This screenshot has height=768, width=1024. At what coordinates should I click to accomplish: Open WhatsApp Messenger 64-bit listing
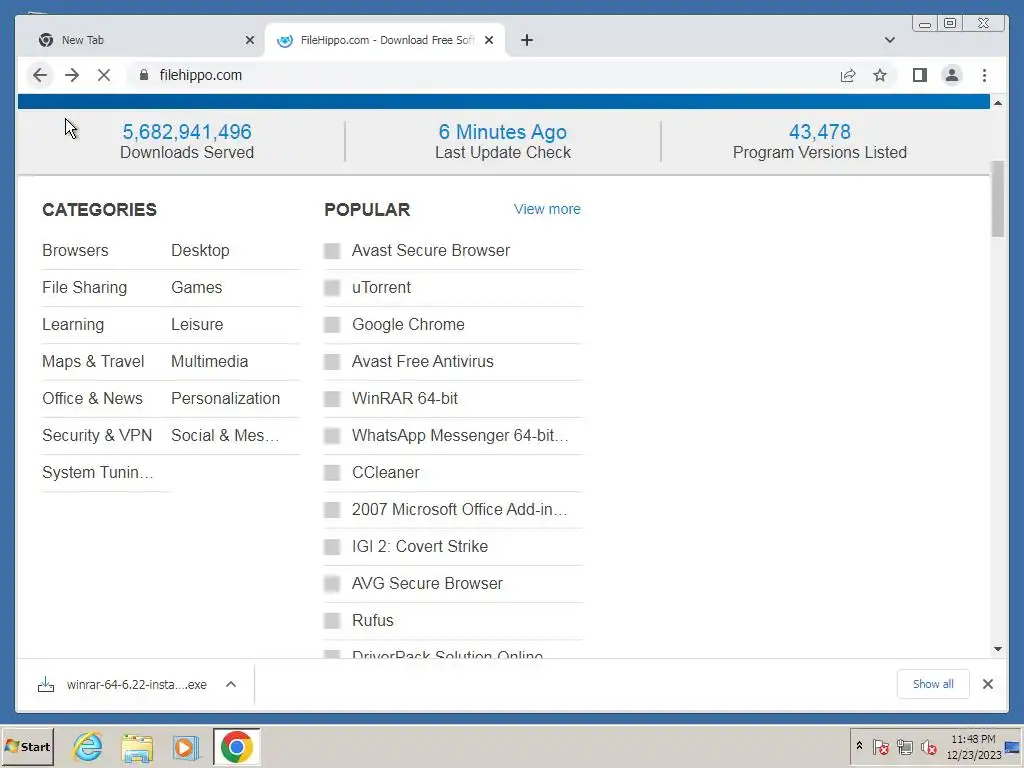pyautogui.click(x=460, y=436)
